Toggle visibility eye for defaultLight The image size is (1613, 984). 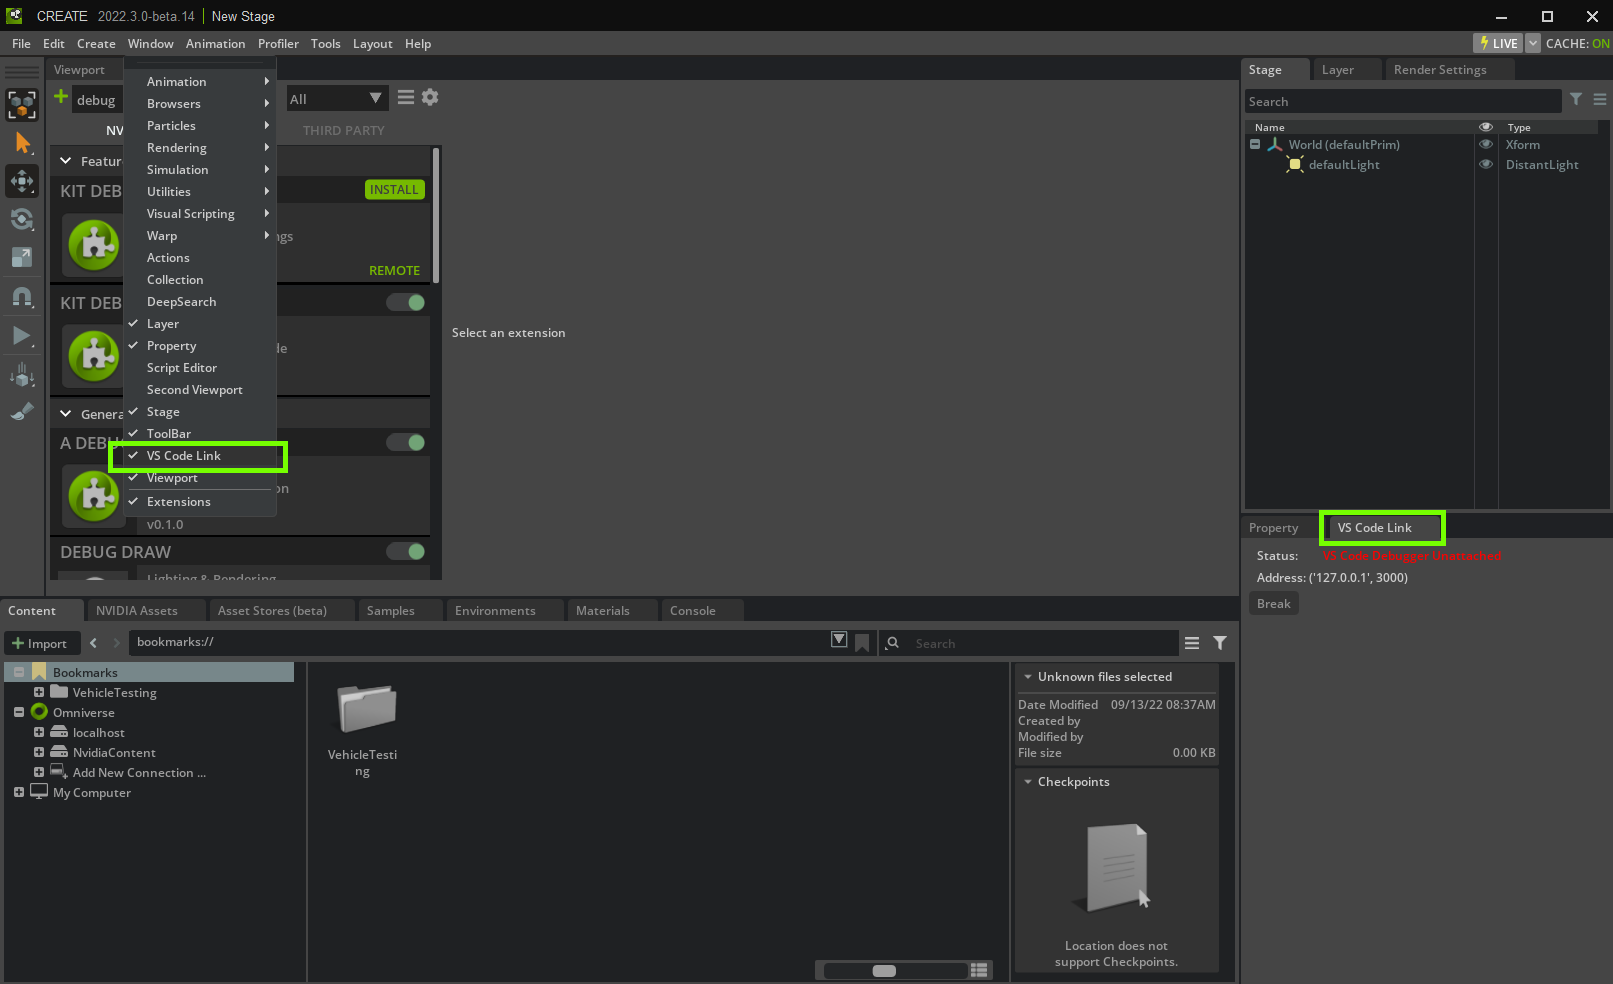pos(1486,164)
